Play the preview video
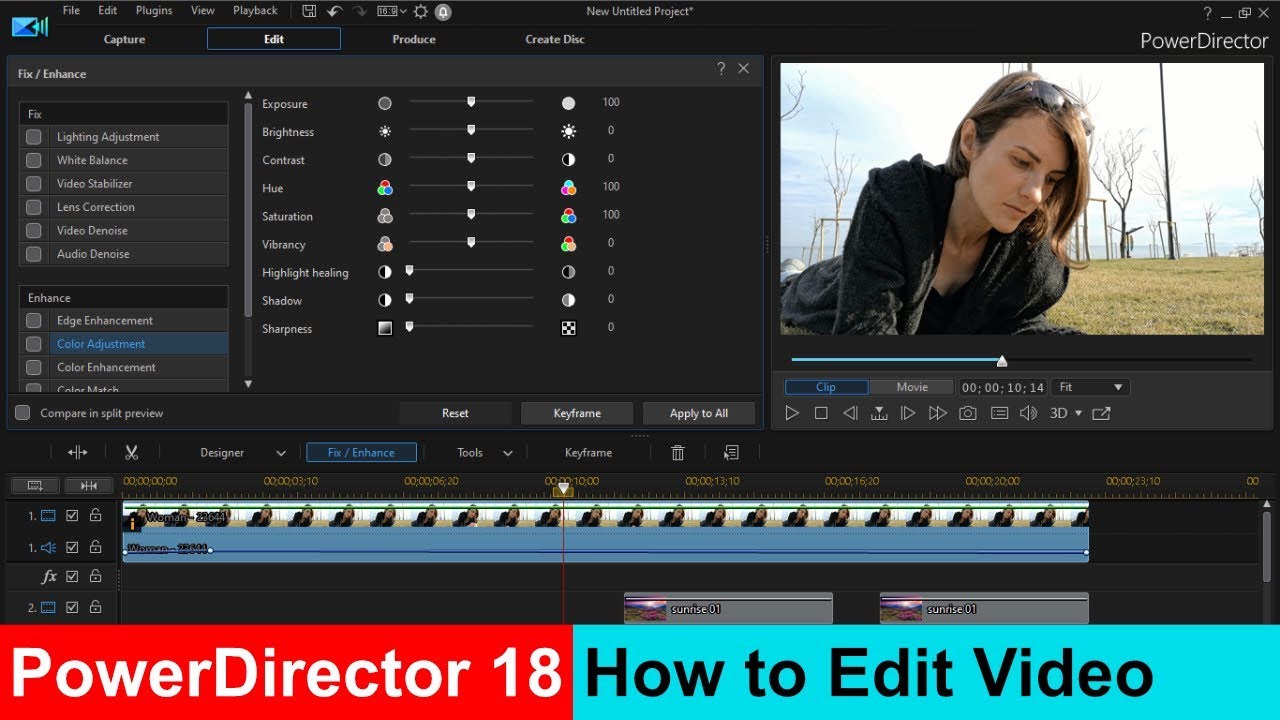 pos(792,413)
